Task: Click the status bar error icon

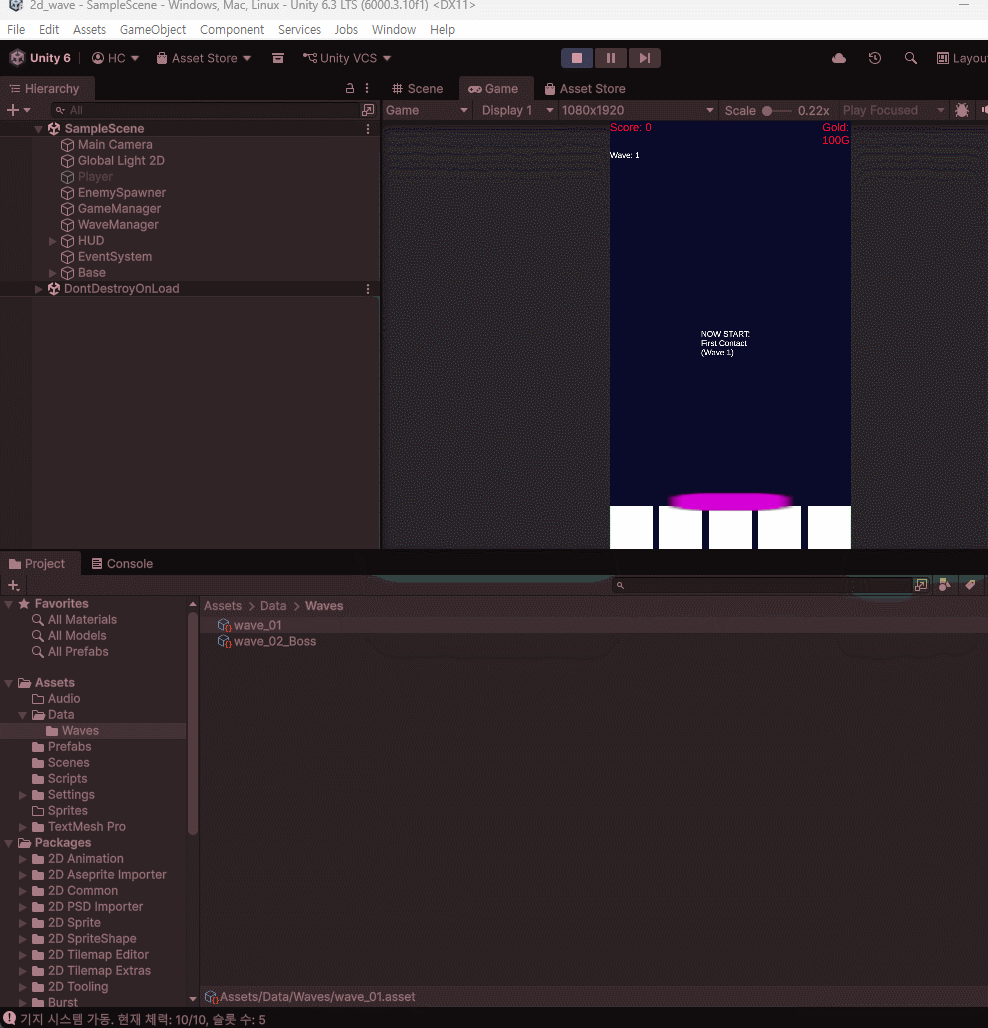Action: [x=9, y=1019]
